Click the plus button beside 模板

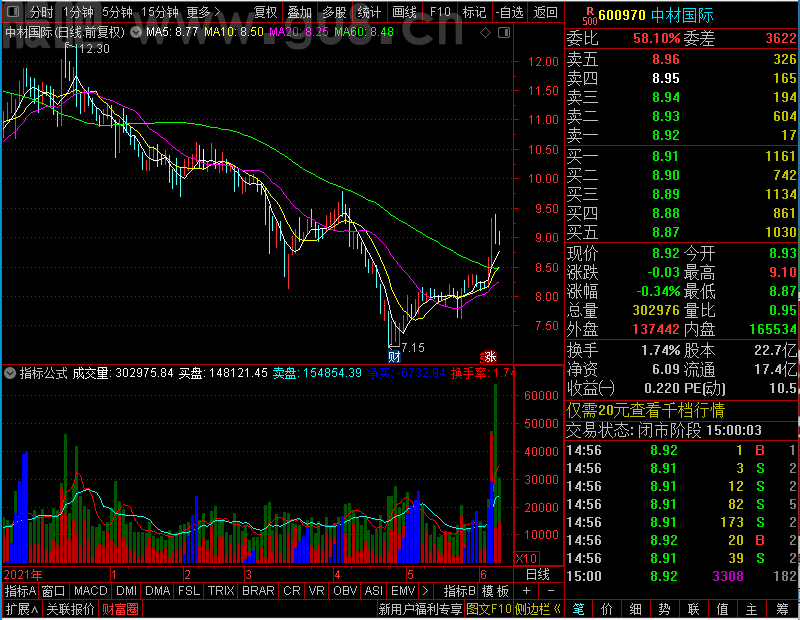pyautogui.click(x=527, y=591)
